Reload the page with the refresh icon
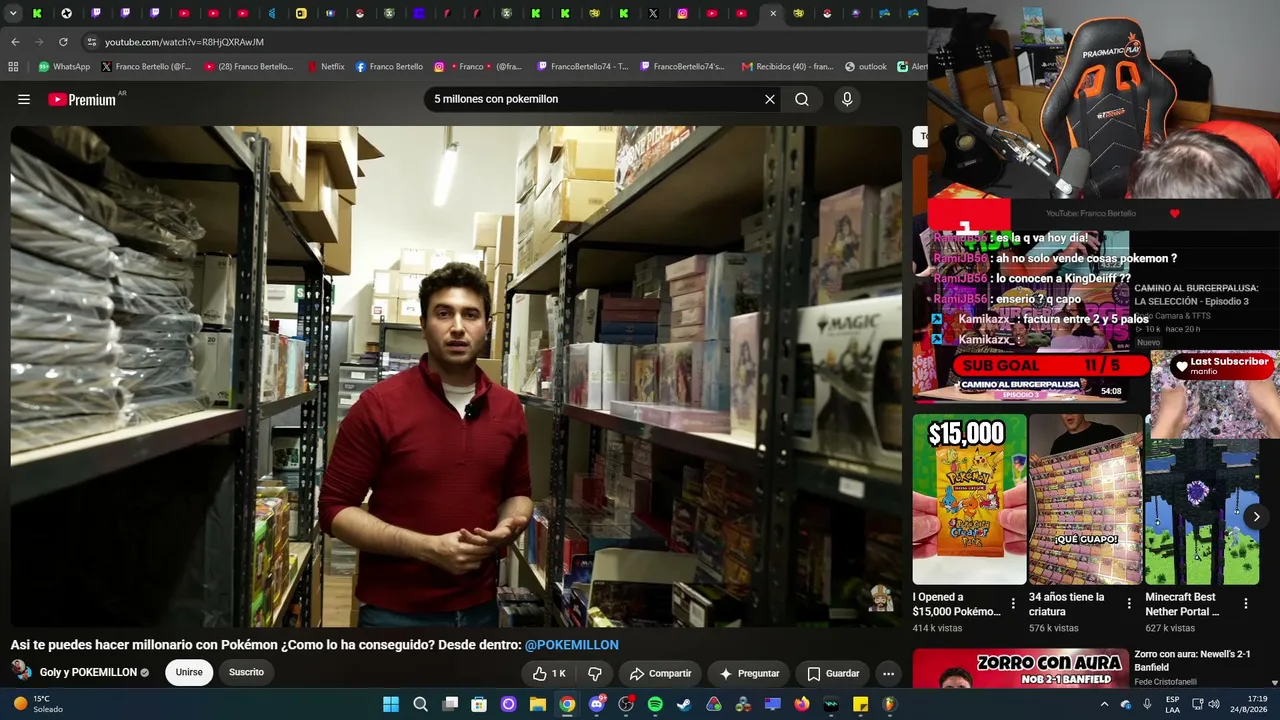 click(x=63, y=42)
